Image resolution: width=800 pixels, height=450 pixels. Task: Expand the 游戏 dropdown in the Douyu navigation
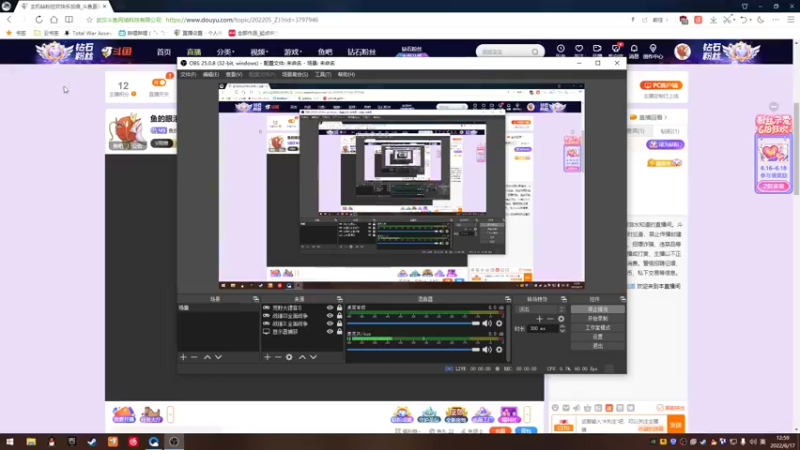pos(292,52)
